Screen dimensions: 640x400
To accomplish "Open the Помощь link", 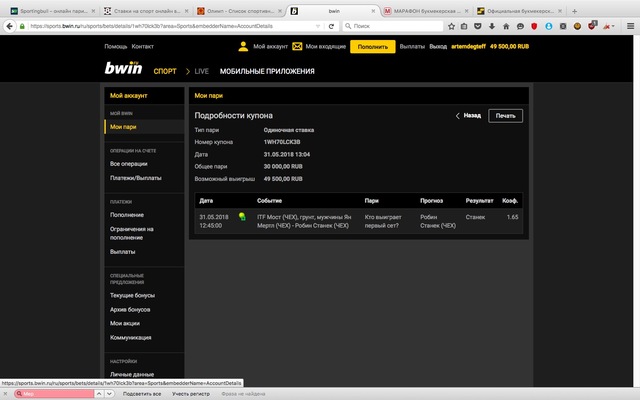I will (116, 47).
